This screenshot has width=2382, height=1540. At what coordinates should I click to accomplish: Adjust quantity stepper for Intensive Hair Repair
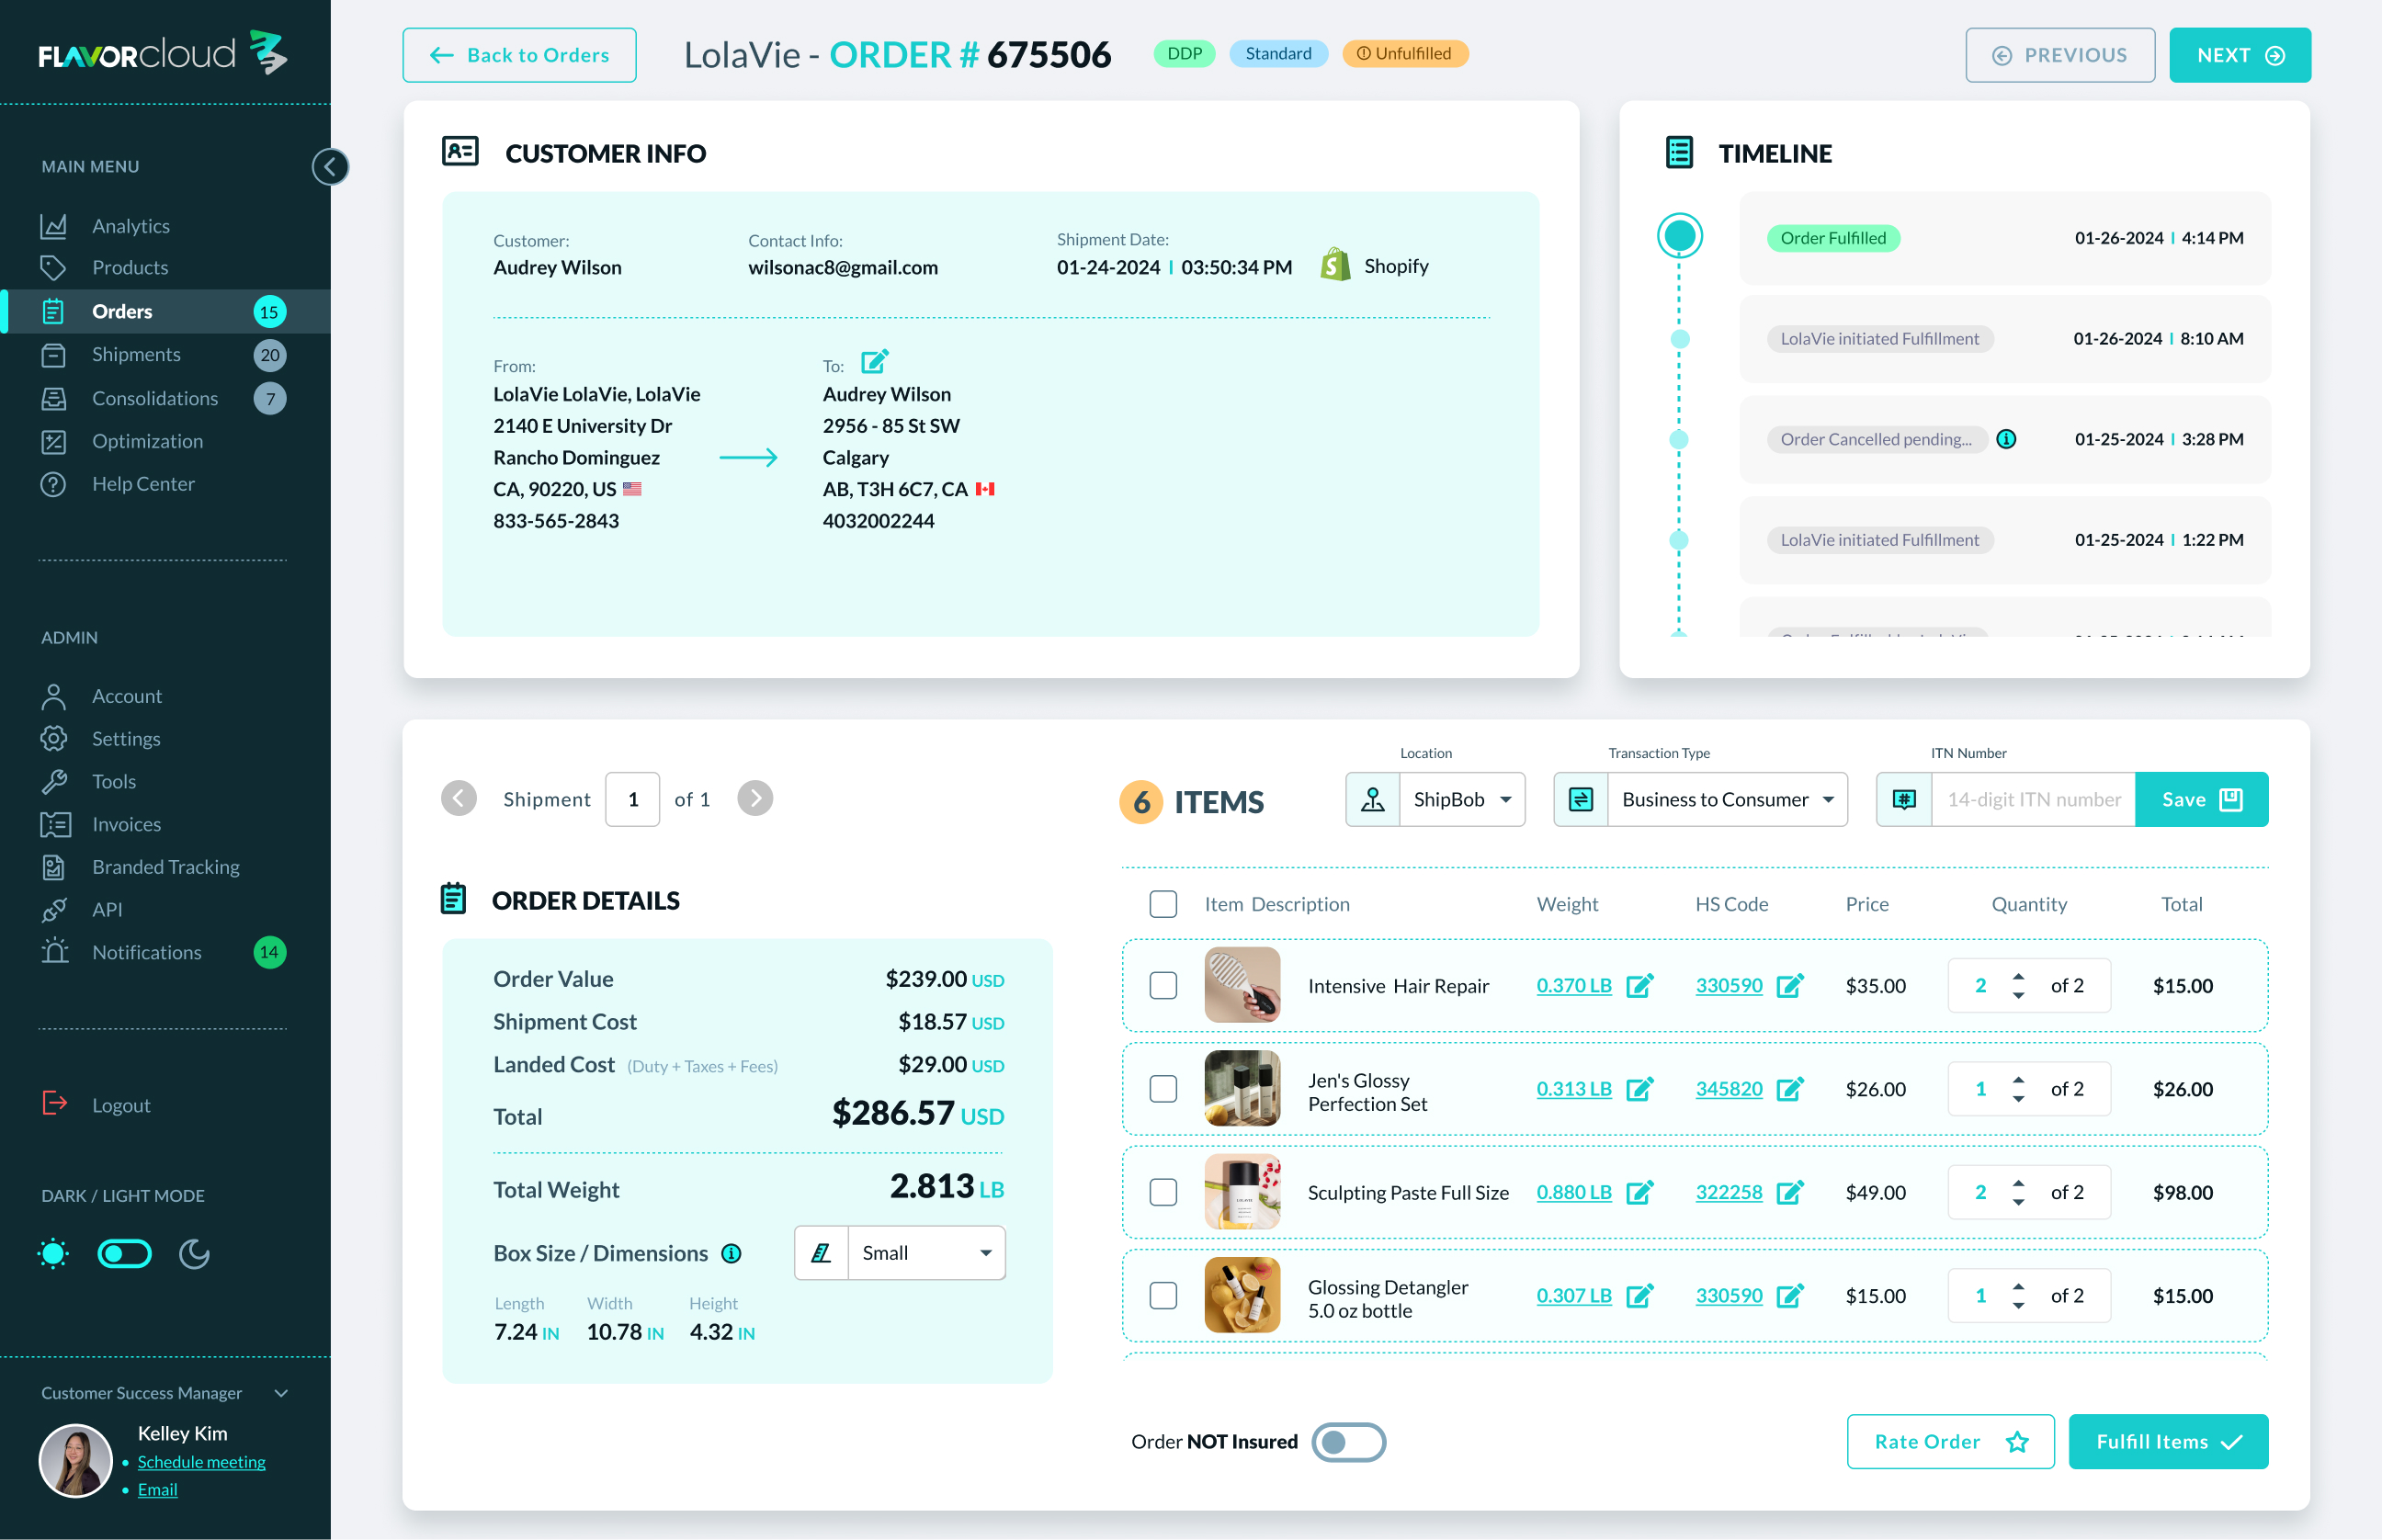2018,986
